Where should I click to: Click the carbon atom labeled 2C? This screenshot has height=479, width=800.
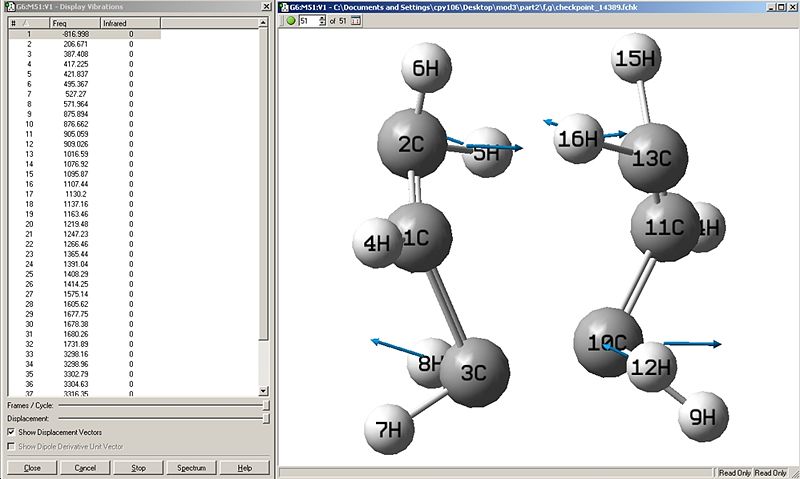(x=412, y=144)
